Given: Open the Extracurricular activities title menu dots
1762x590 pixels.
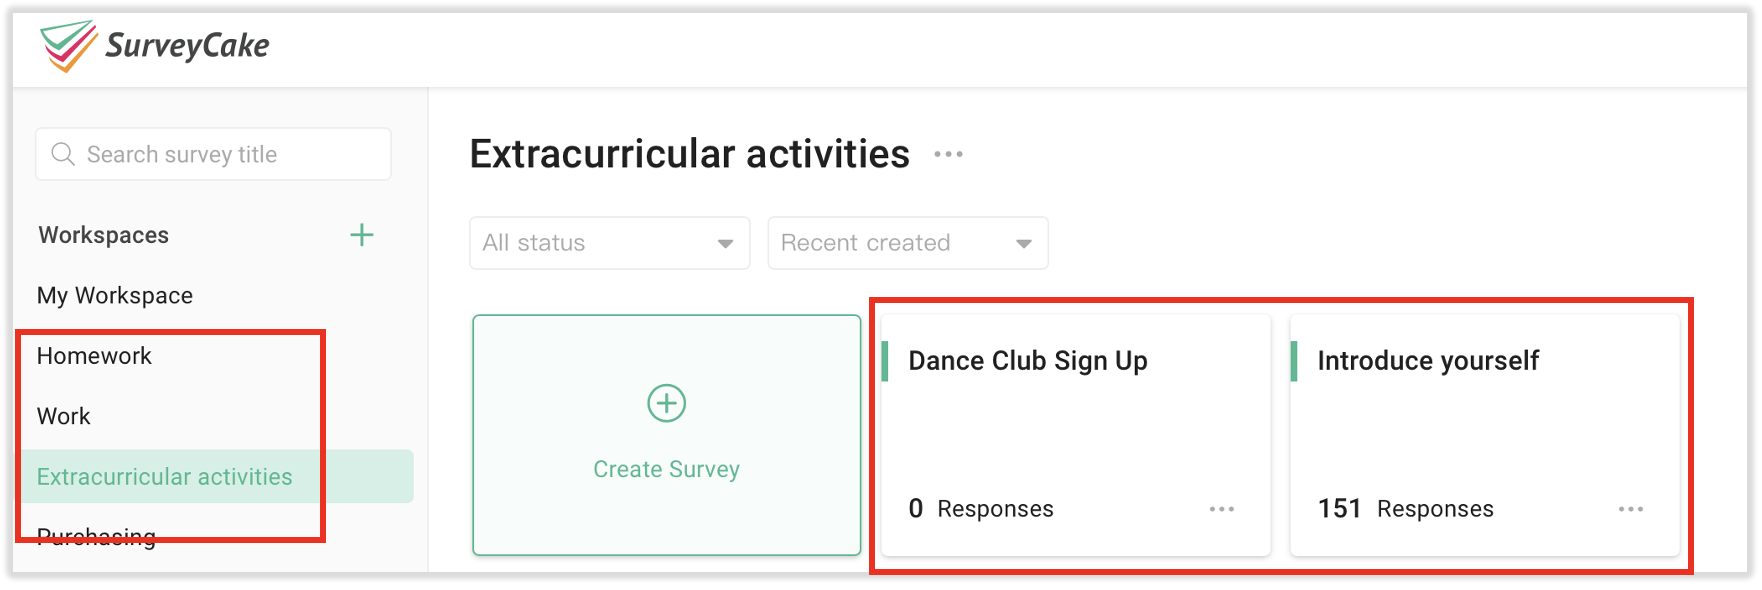Looking at the screenshot, I should tap(949, 154).
